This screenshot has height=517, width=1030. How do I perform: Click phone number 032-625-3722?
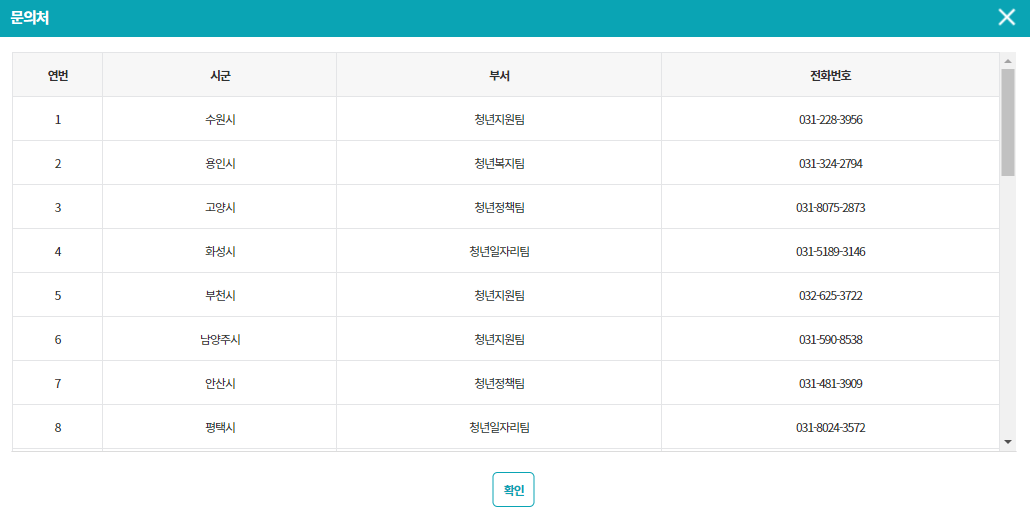click(830, 296)
